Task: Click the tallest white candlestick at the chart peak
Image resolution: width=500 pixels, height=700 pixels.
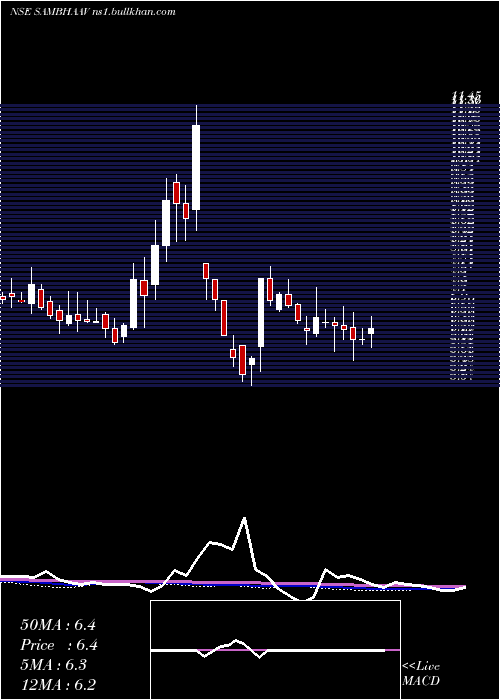Action: (x=196, y=167)
